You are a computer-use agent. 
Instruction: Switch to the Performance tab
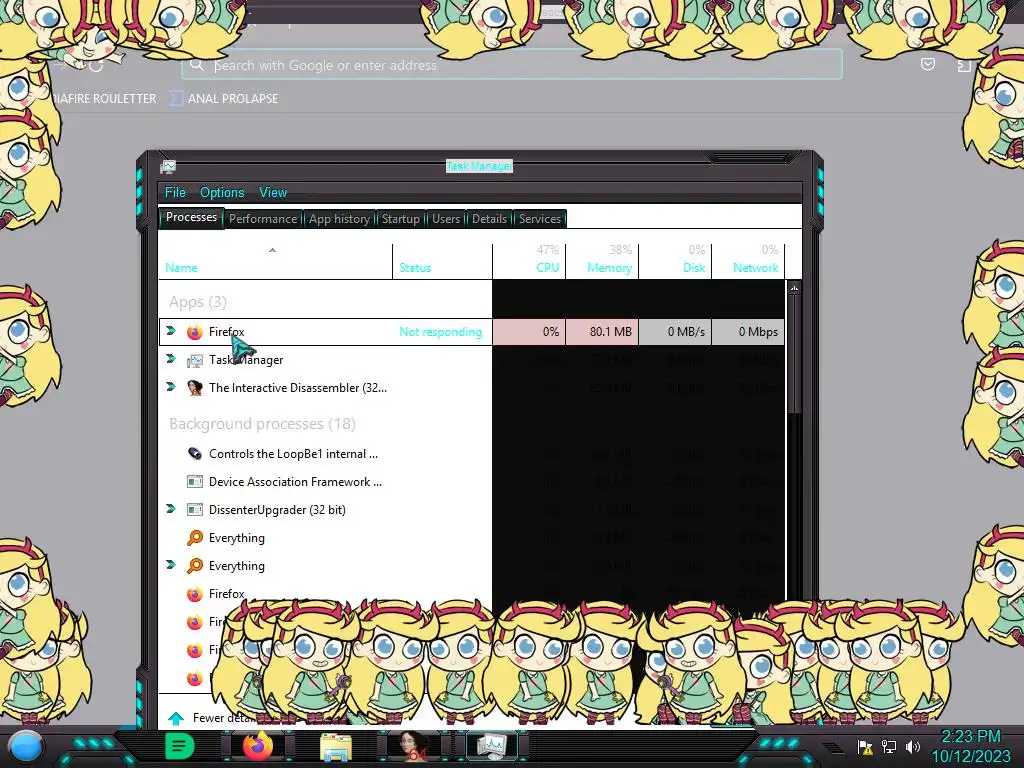pos(263,219)
